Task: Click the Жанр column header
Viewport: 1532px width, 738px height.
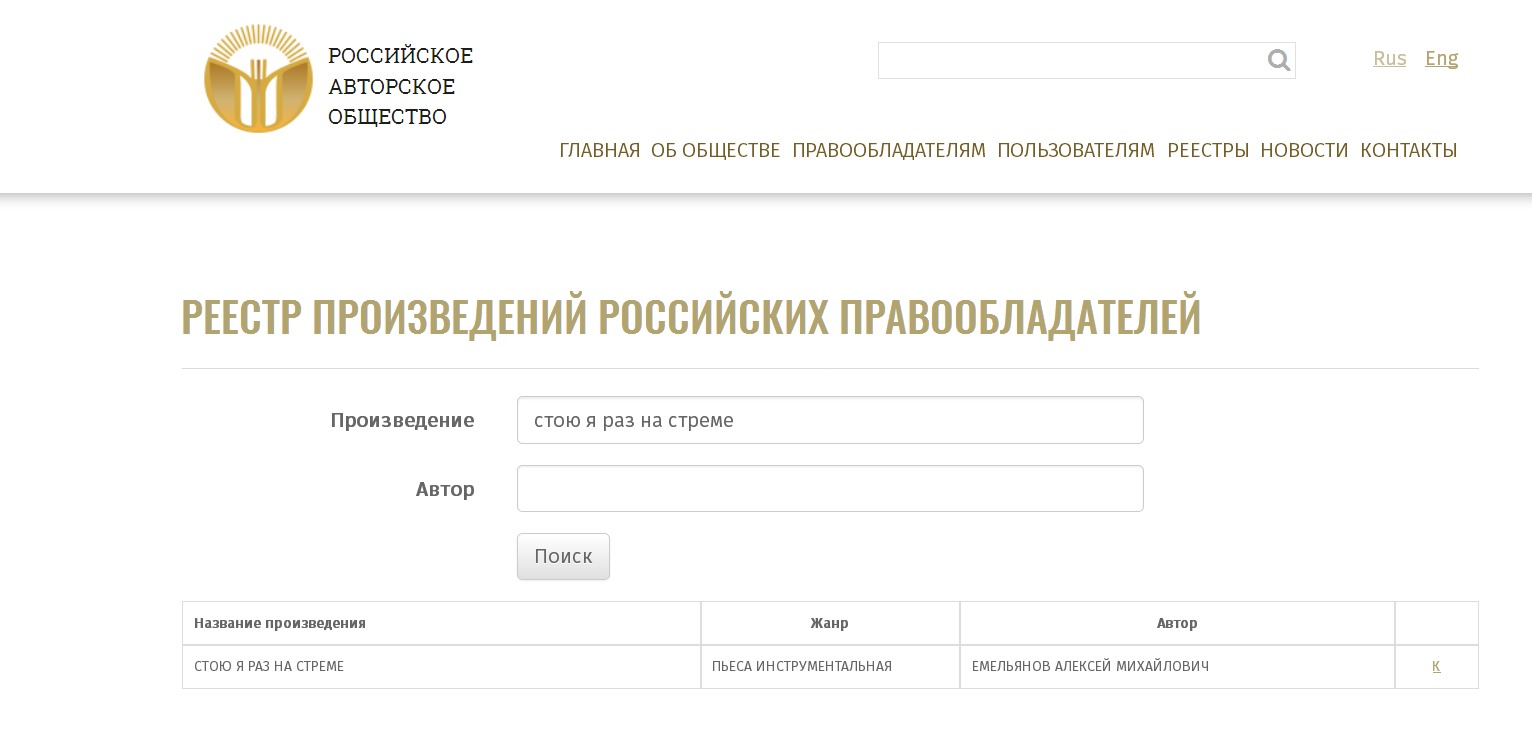Action: pos(830,623)
